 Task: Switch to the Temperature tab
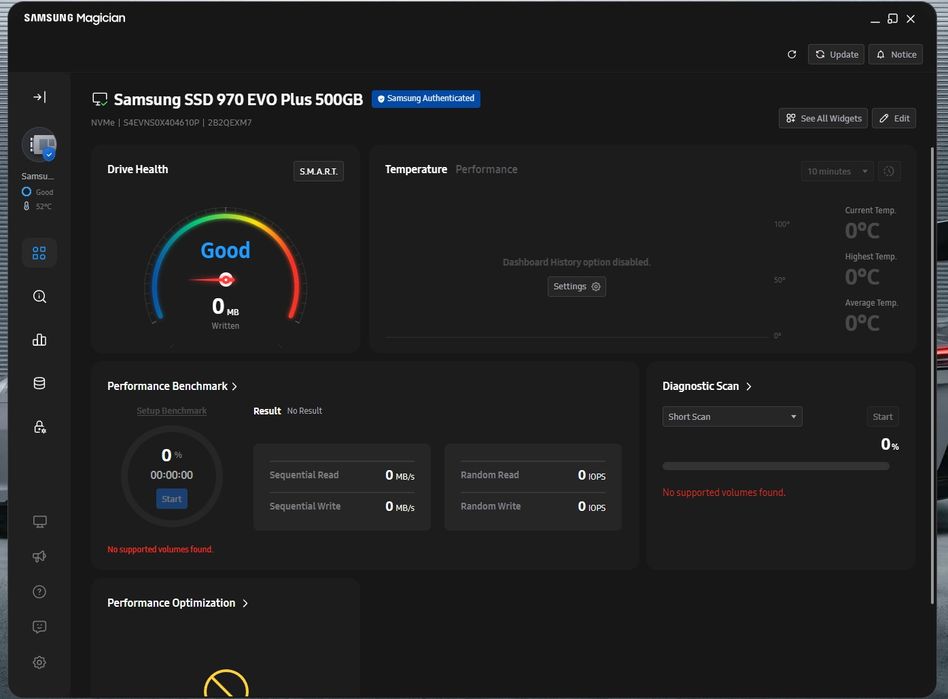(x=416, y=169)
